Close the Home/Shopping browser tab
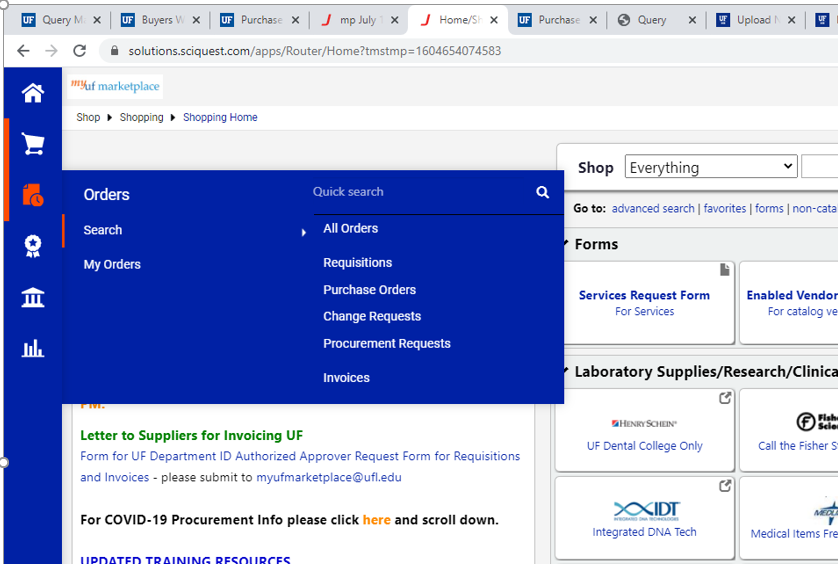This screenshot has height=564, width=838. pyautogui.click(x=494, y=20)
